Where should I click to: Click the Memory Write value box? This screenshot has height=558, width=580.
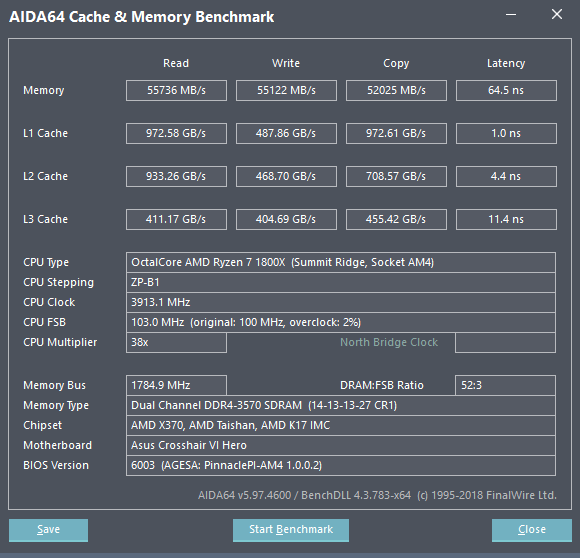click(286, 90)
